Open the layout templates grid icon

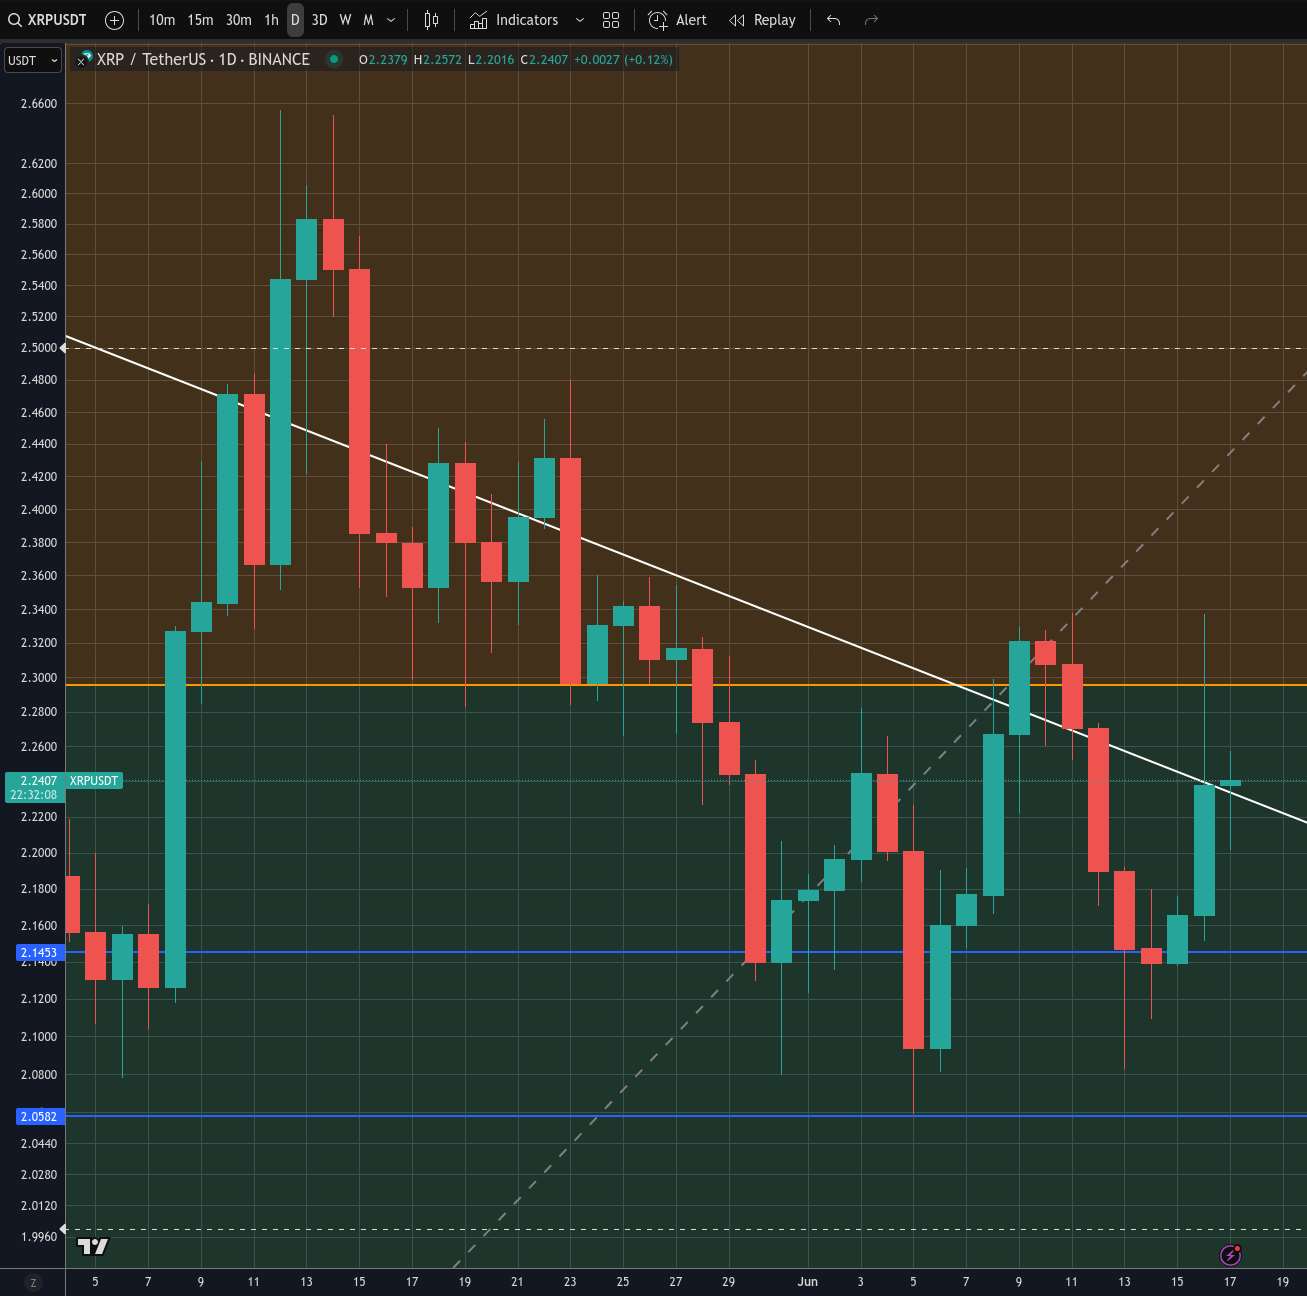coord(611,20)
